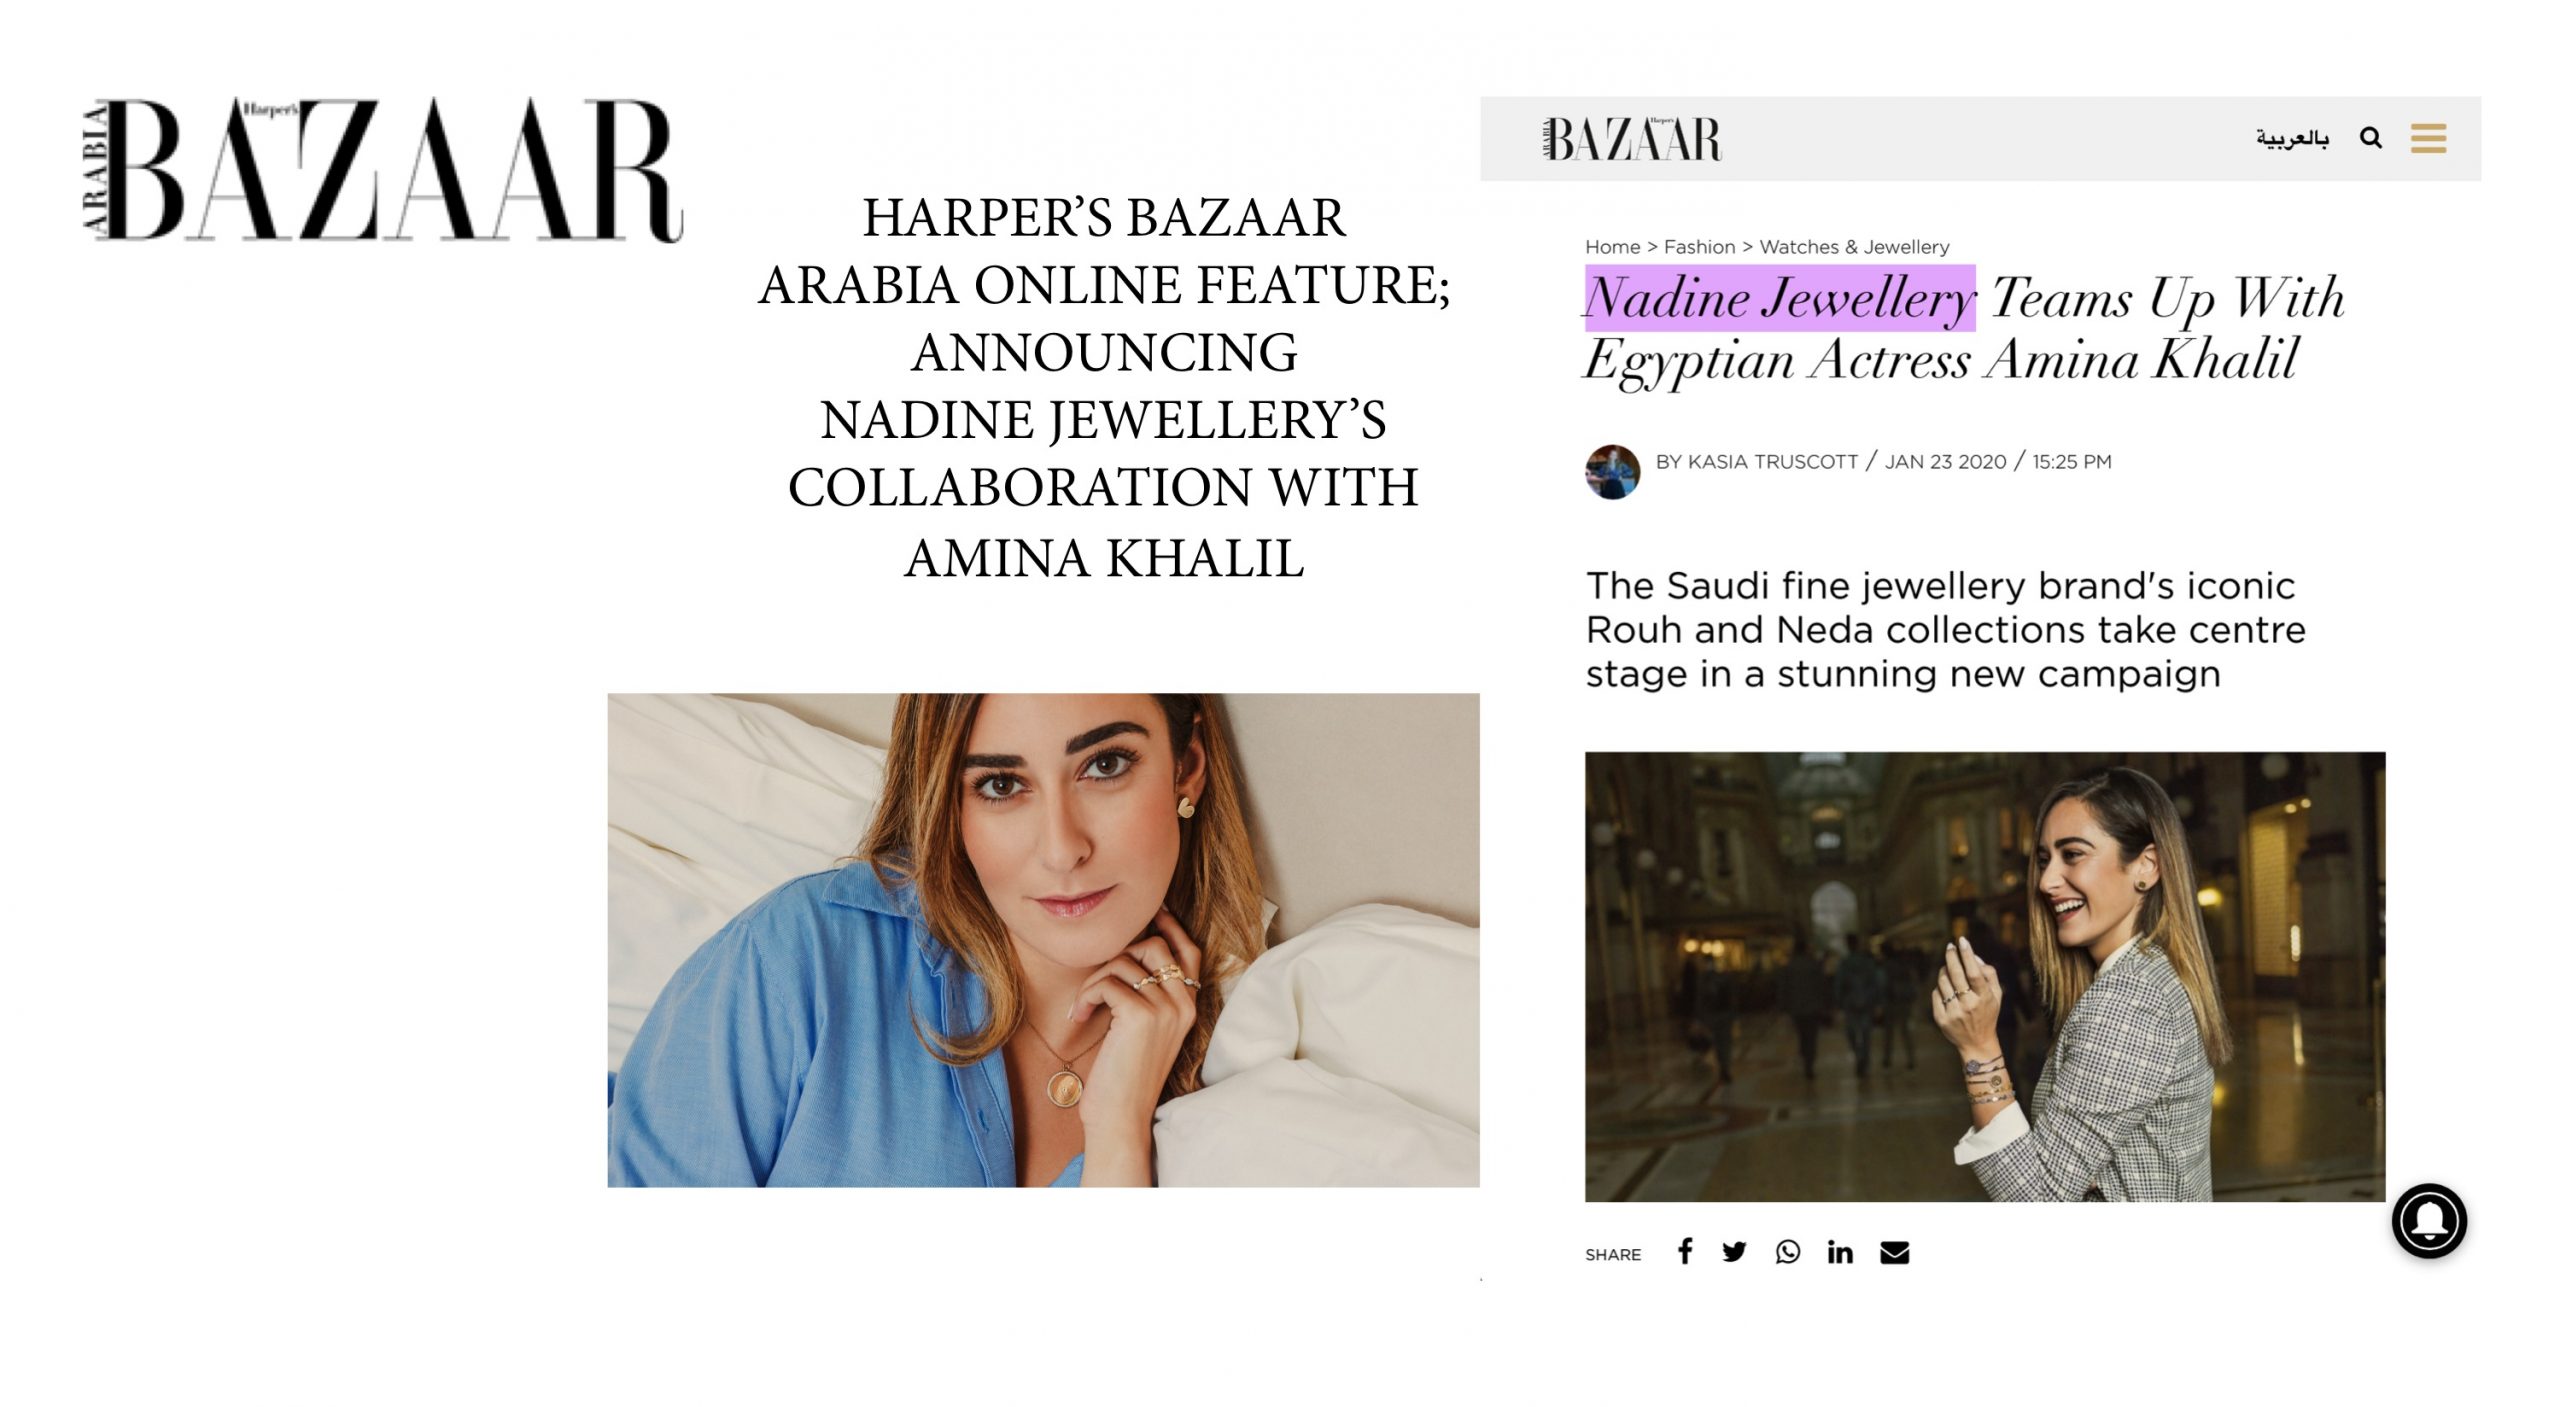Share article on Facebook
Viewport: 2560px width, 1407px height.
tap(1685, 1251)
